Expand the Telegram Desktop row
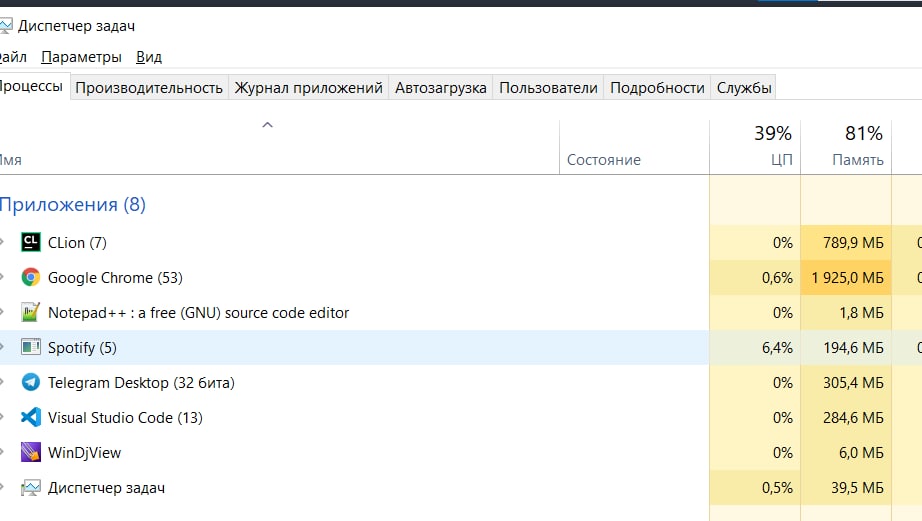The height and width of the screenshot is (521, 922). [x=2, y=382]
